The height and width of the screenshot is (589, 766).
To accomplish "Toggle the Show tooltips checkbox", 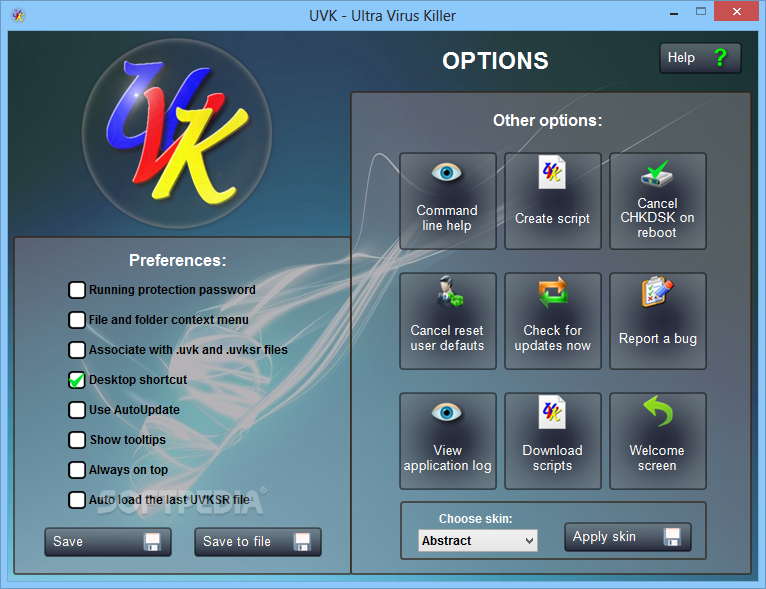I will tap(77, 440).
